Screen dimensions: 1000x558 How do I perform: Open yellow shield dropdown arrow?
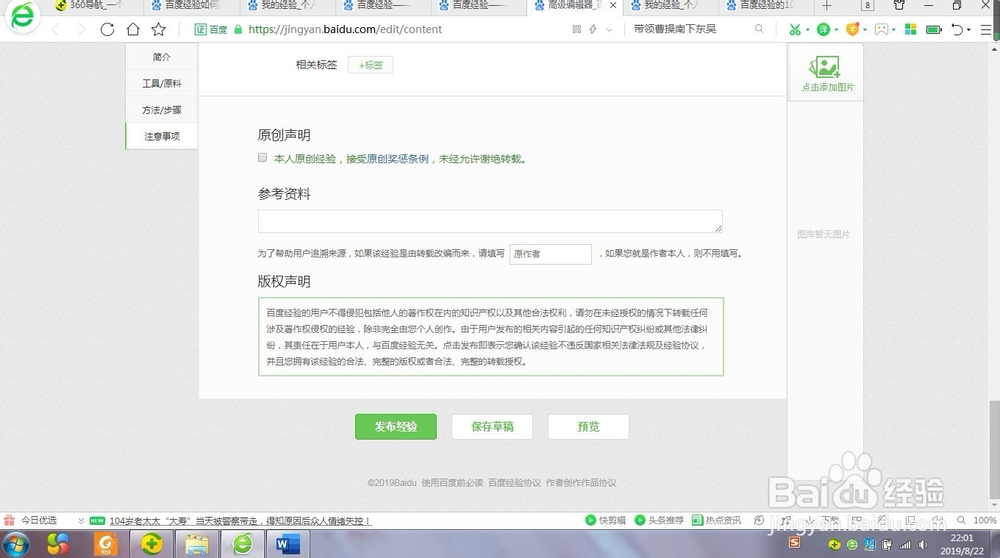click(865, 29)
